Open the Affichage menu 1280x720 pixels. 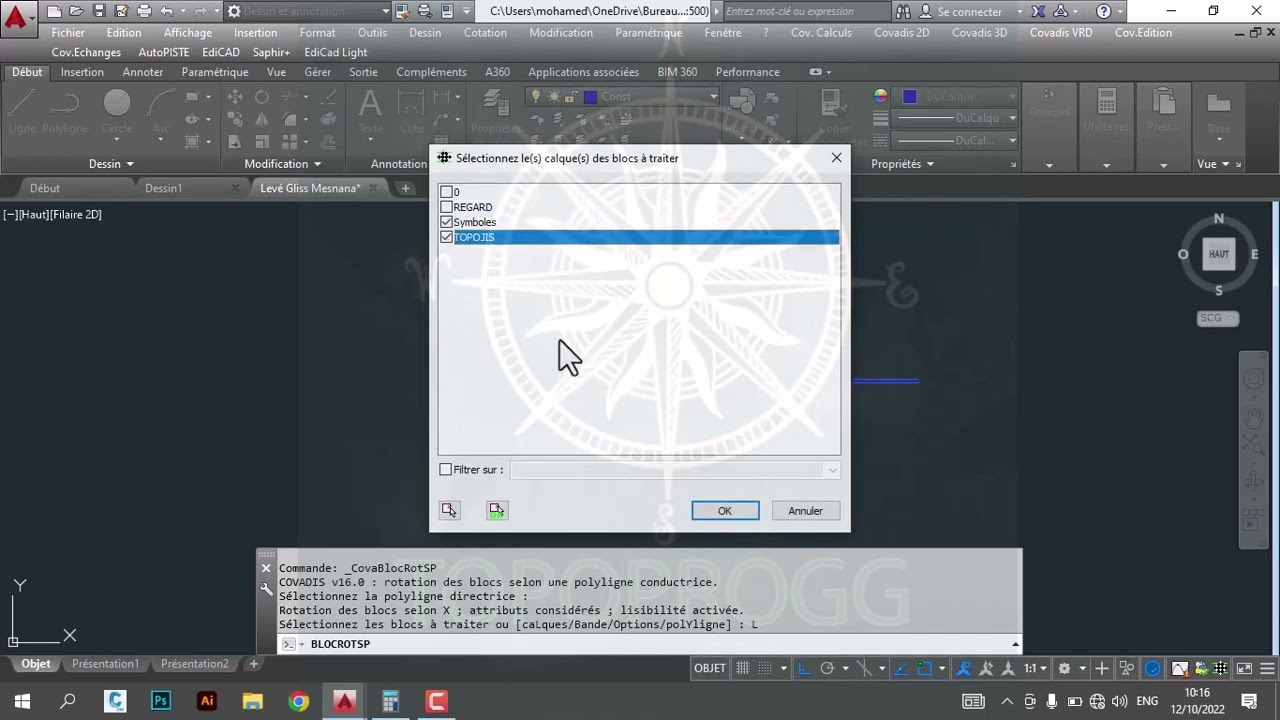[x=188, y=33]
